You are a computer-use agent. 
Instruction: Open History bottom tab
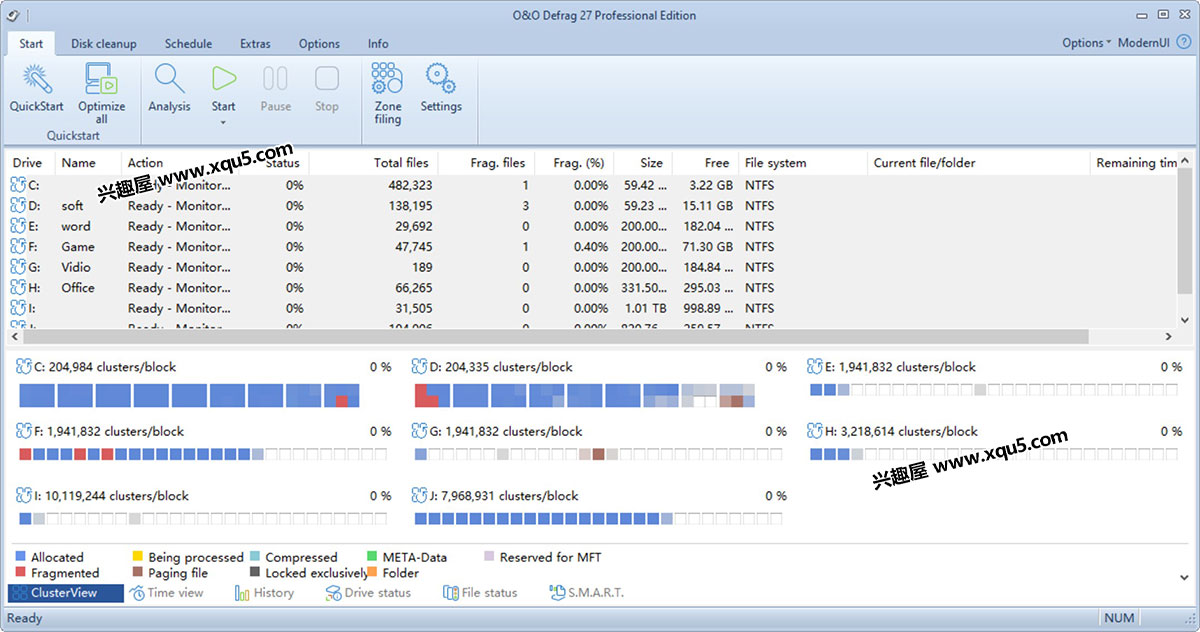[x=265, y=593]
